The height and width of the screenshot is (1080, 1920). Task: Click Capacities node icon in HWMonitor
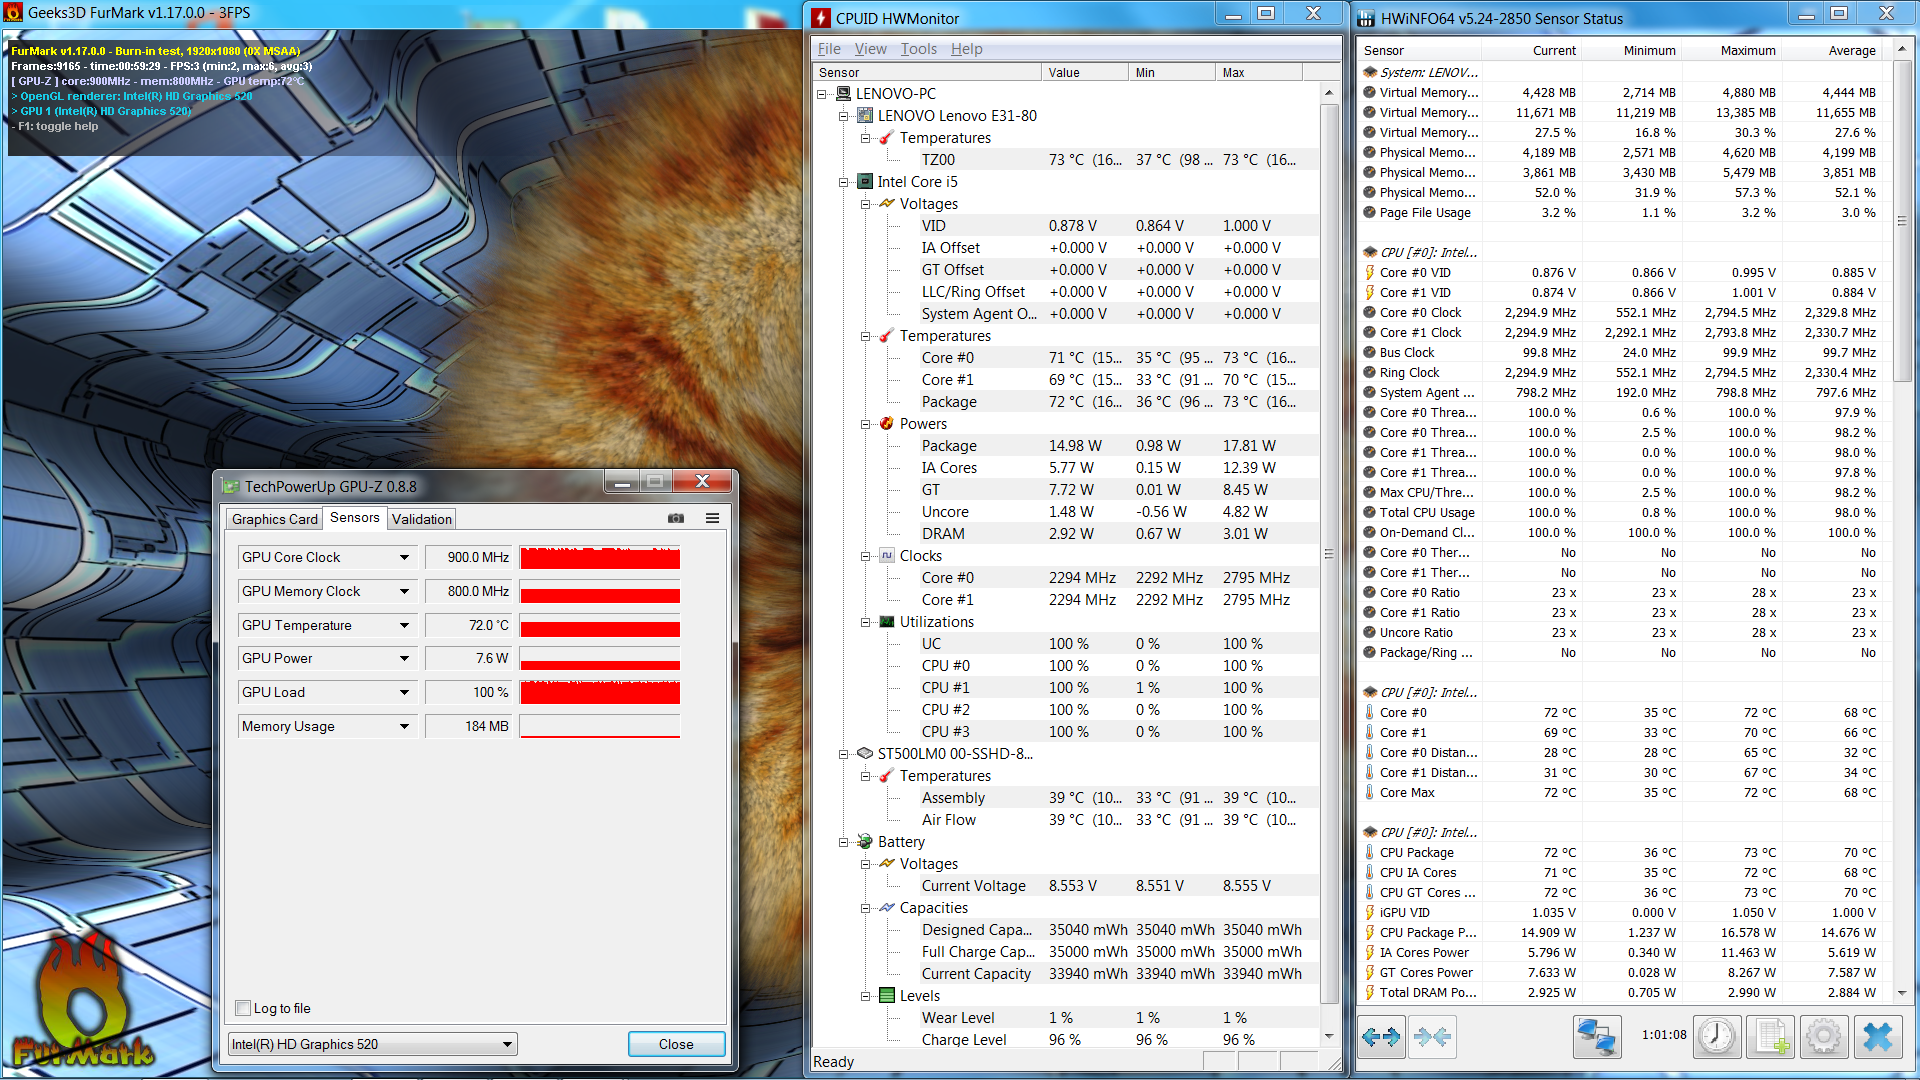(x=887, y=908)
